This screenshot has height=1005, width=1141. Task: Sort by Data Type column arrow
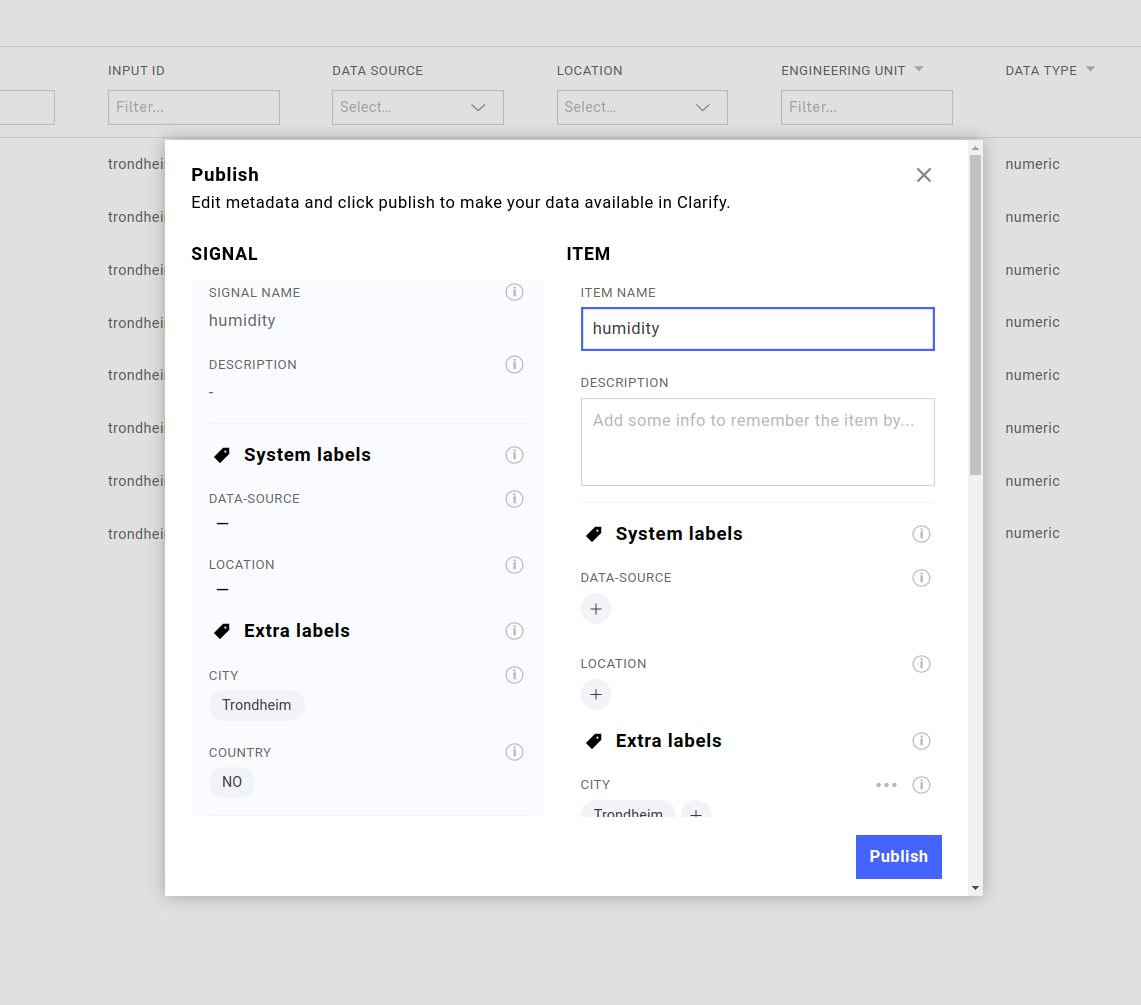pyautogui.click(x=1090, y=69)
